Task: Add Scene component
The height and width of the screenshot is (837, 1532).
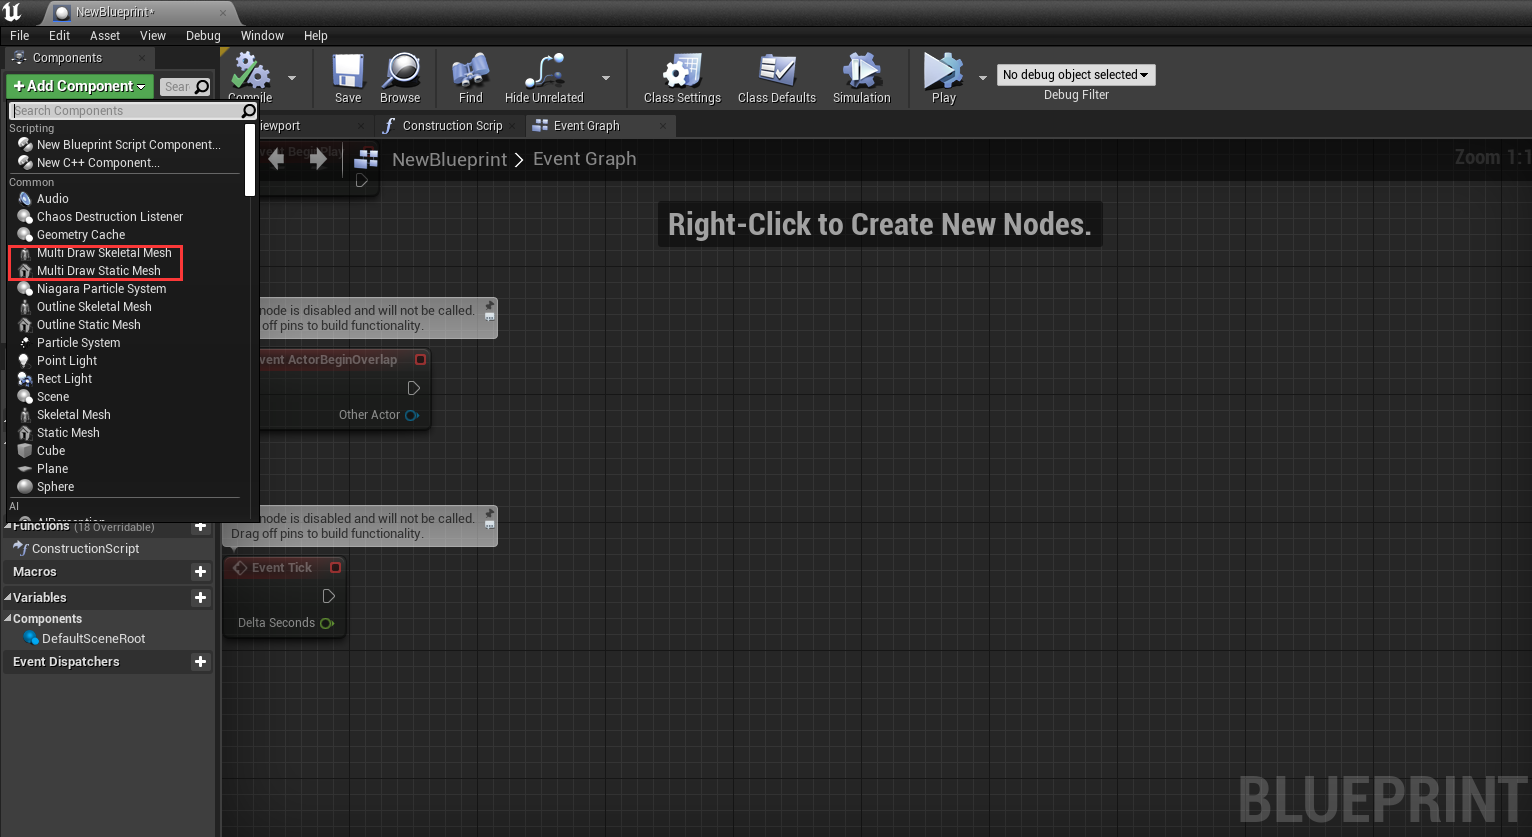Action: click(53, 397)
